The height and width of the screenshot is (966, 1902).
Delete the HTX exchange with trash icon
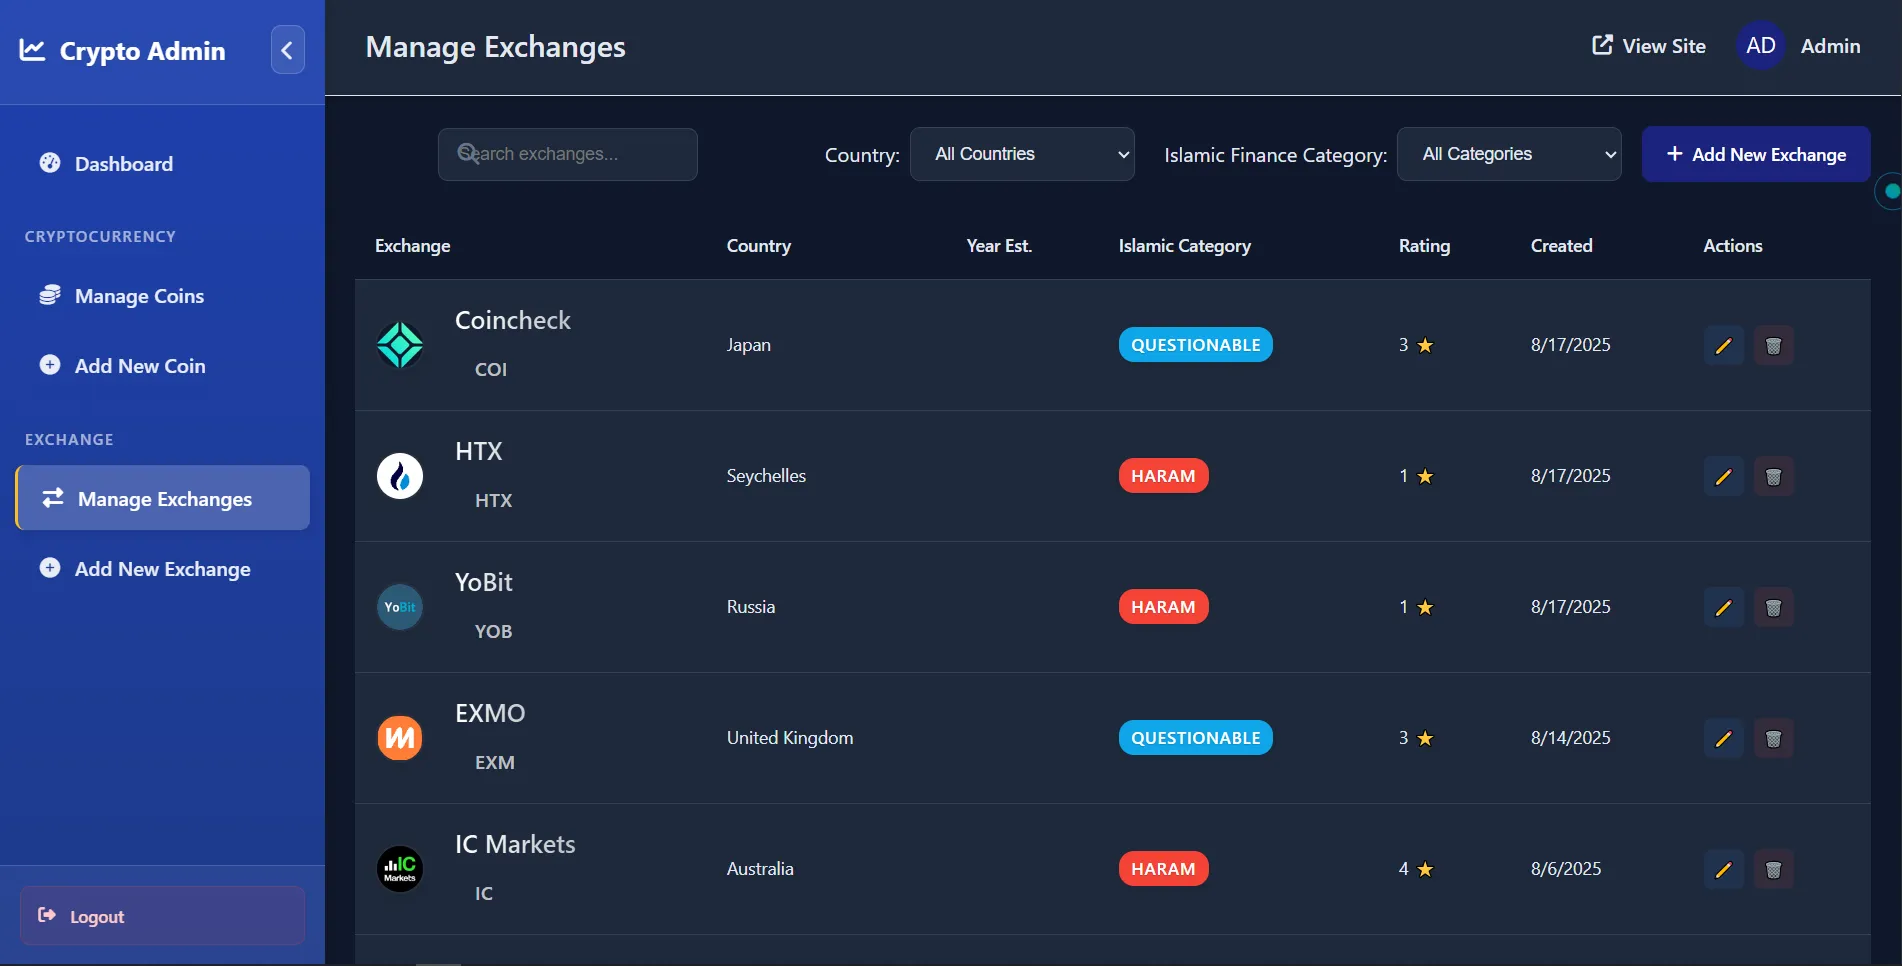click(1773, 477)
